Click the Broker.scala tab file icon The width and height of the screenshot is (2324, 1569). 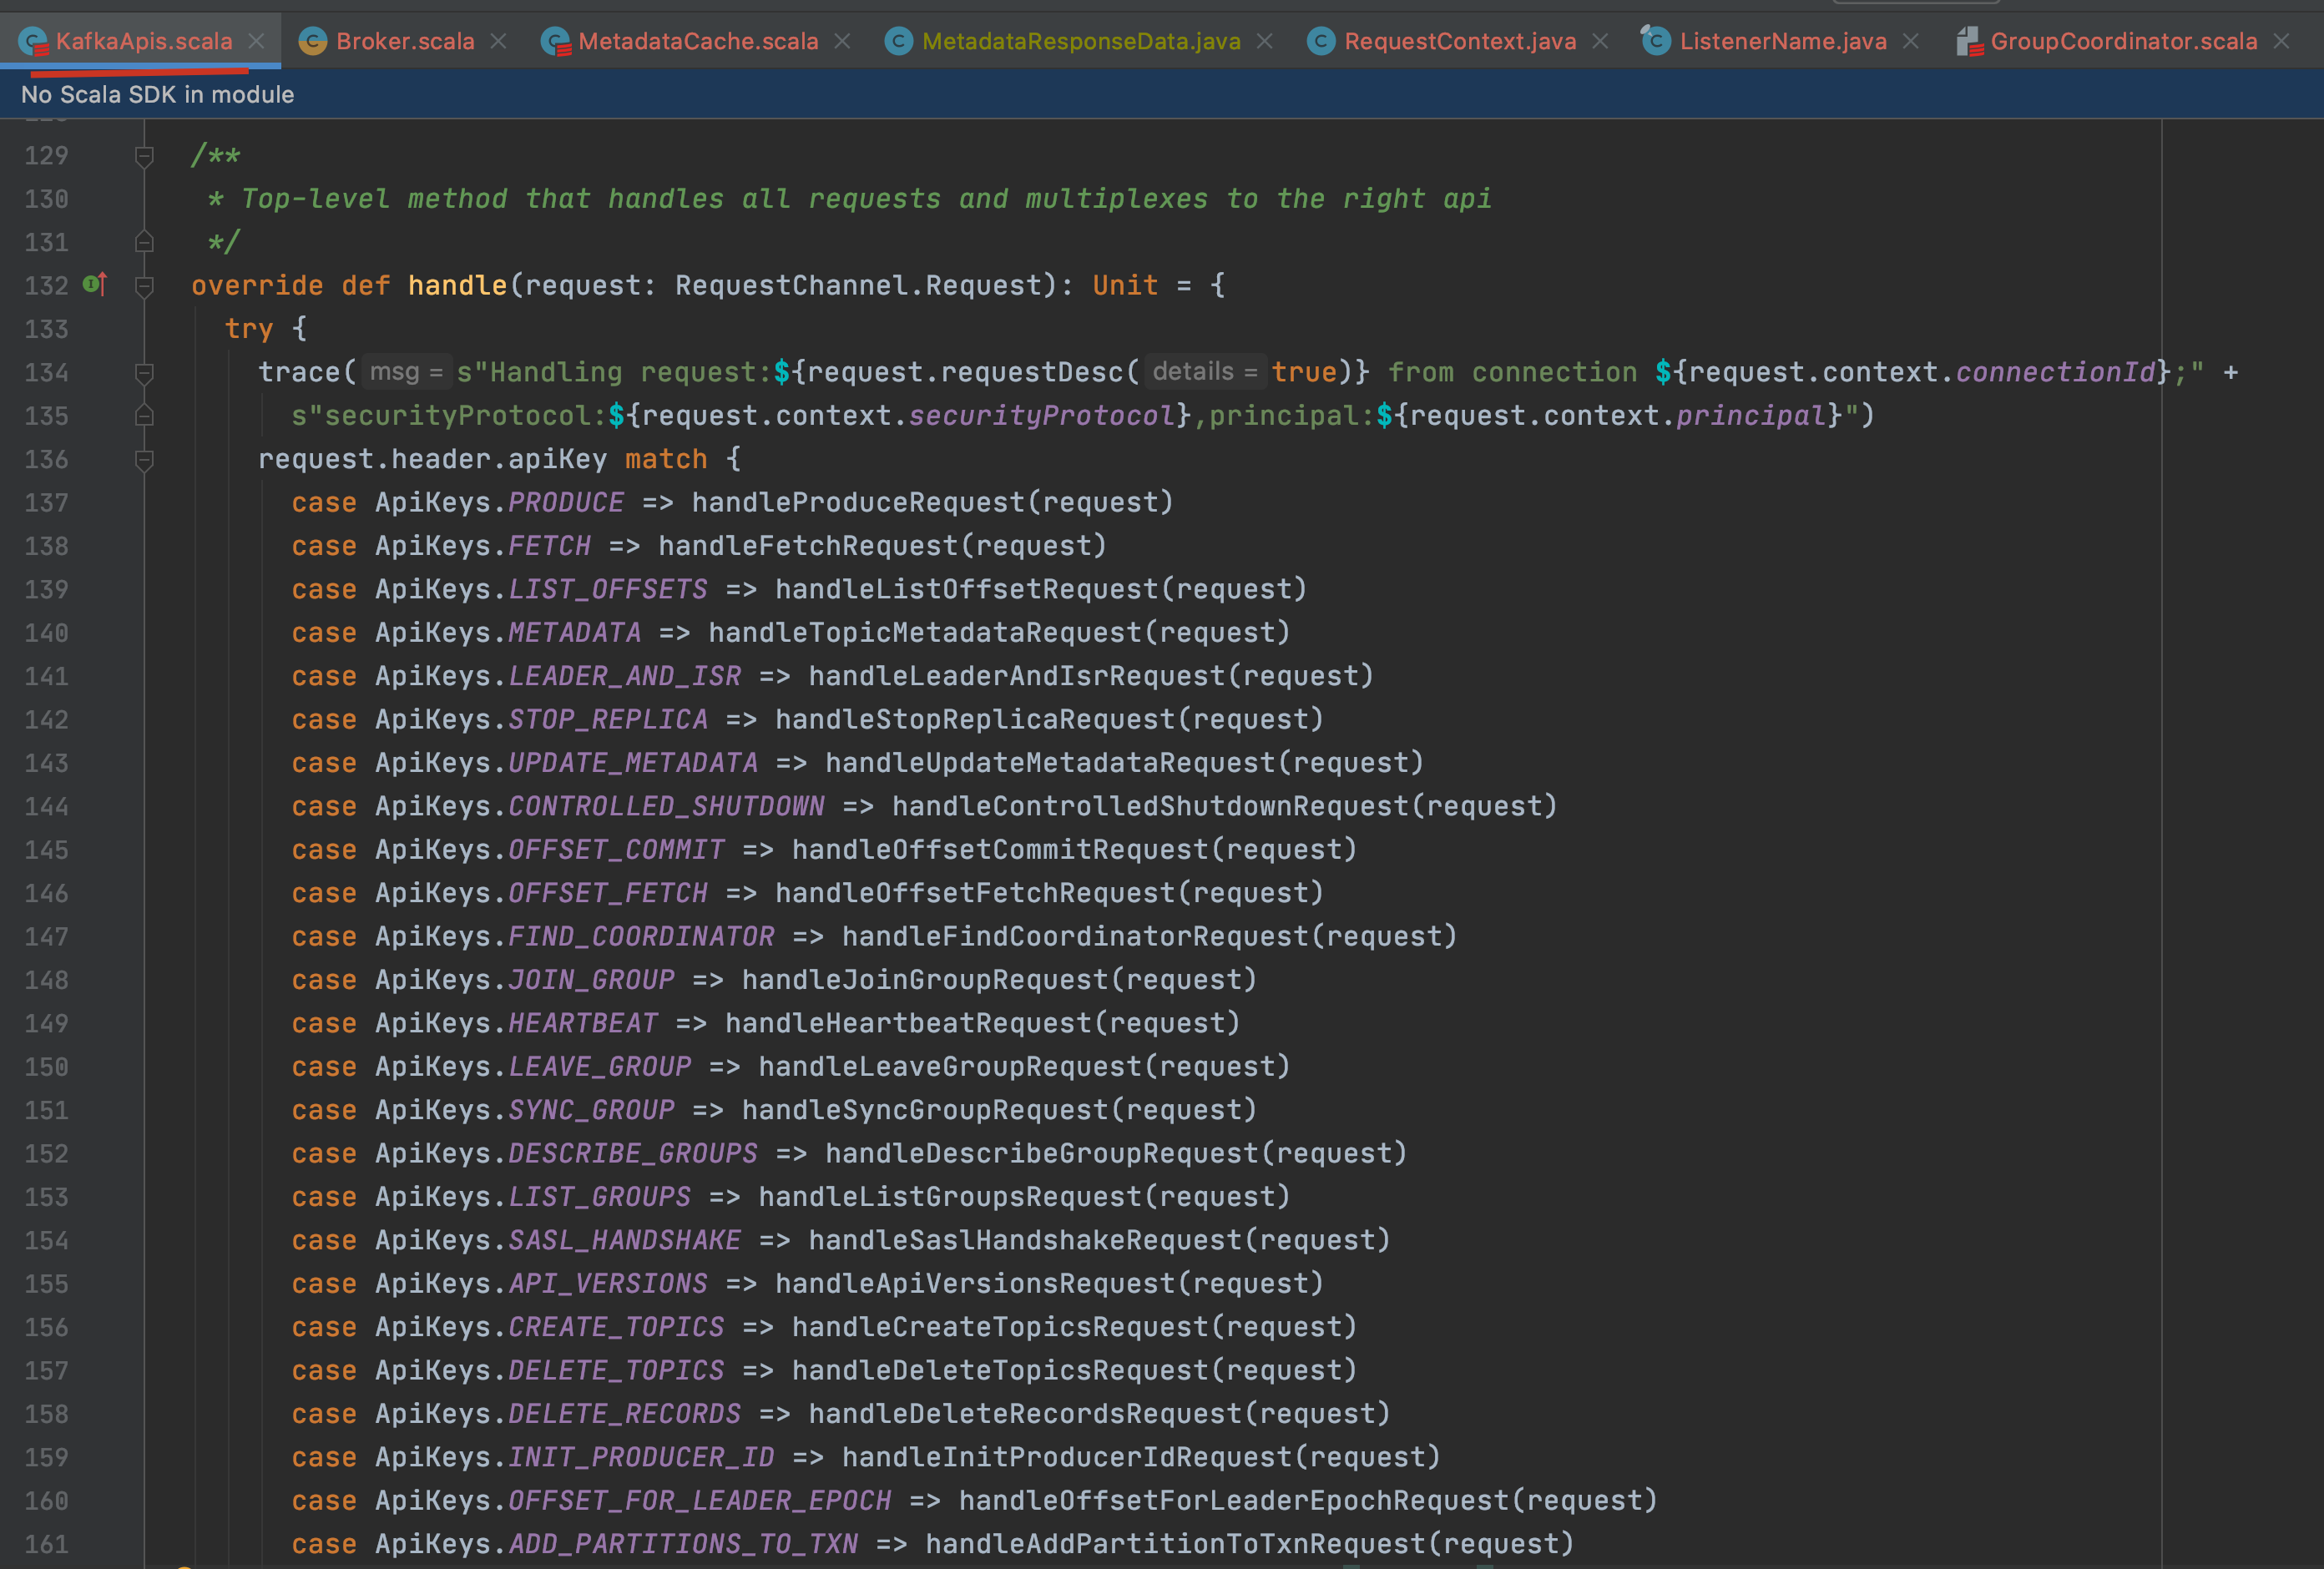click(x=313, y=41)
